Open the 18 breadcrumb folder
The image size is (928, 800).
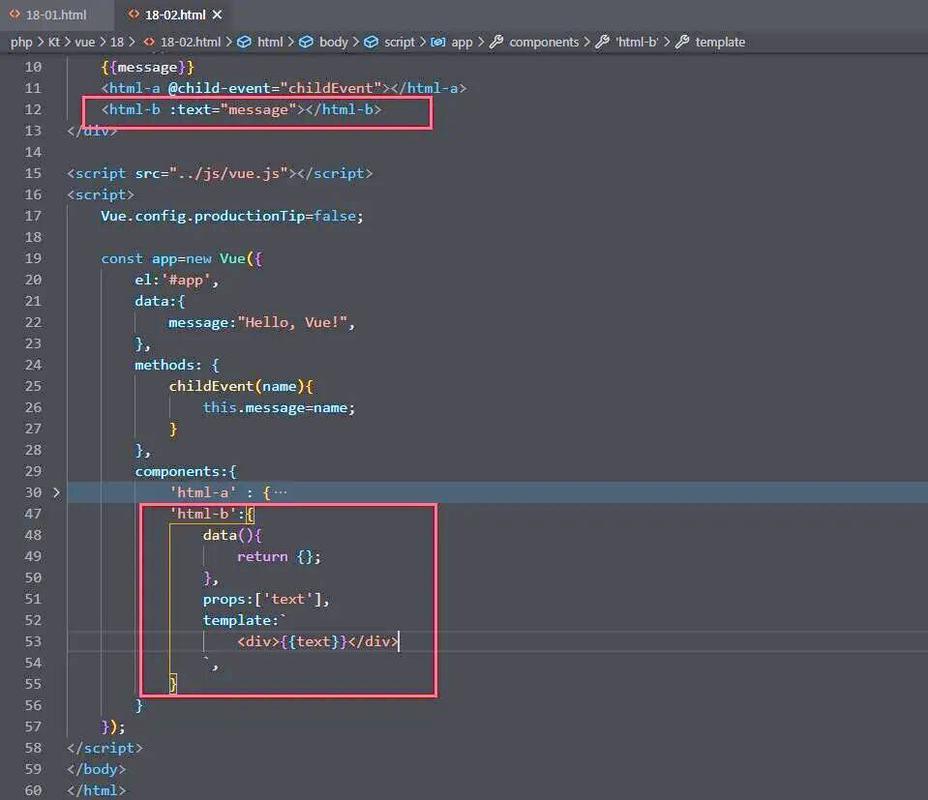(117, 42)
